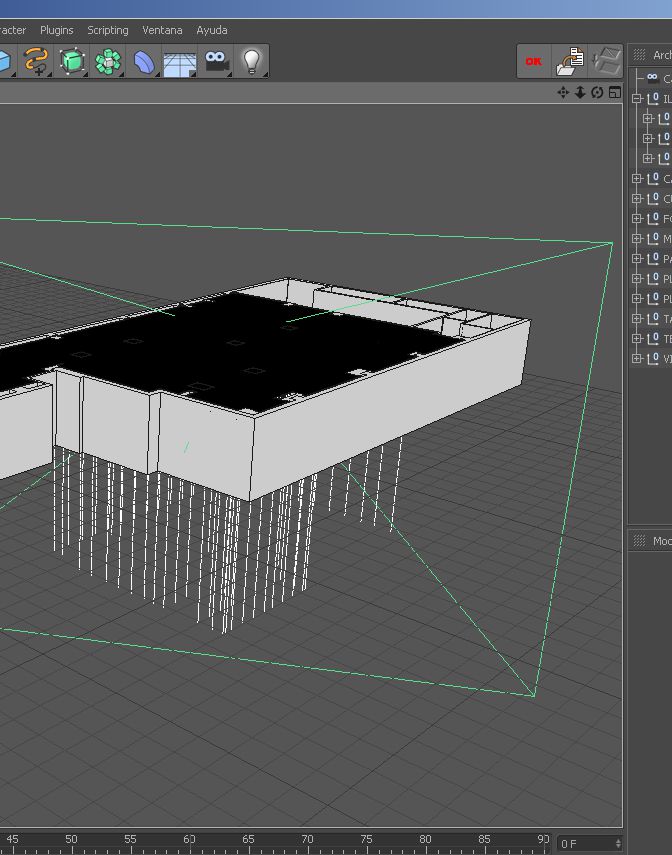
Task: Expand the FO object group
Action: coord(636,219)
